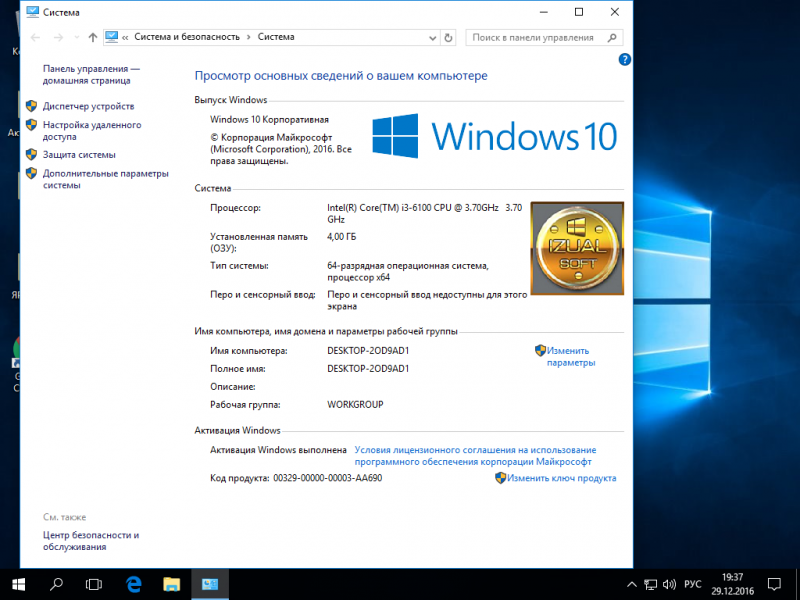
Task: Click the Windows 10 logo image
Action: (494, 136)
